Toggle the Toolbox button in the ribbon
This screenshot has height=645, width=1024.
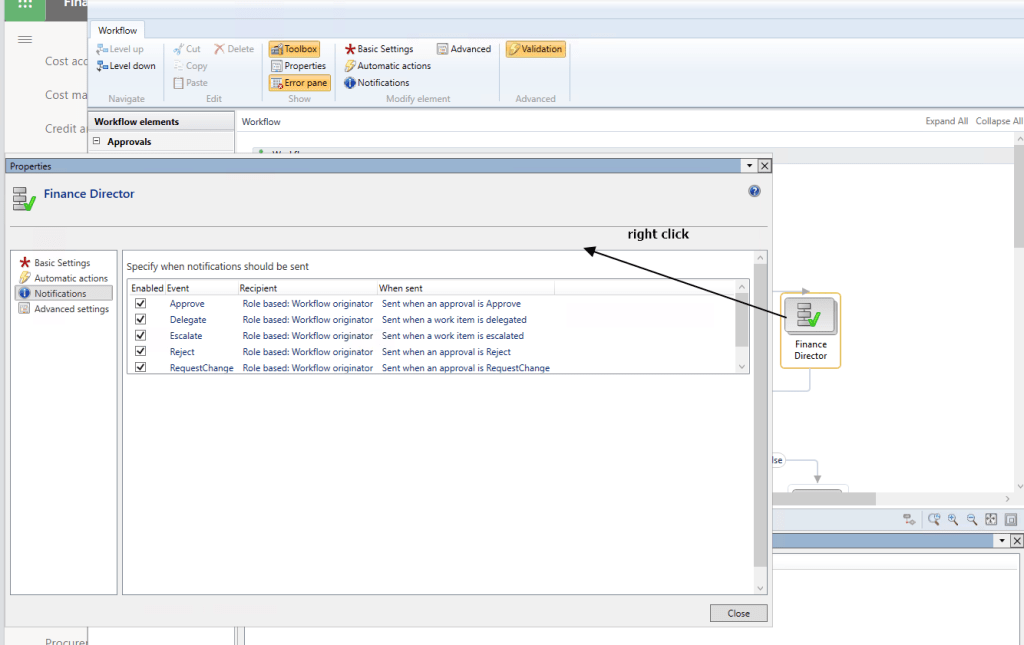click(294, 49)
